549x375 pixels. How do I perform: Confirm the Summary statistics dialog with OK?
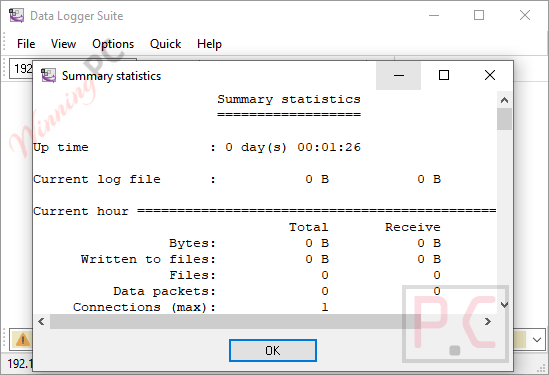point(273,350)
